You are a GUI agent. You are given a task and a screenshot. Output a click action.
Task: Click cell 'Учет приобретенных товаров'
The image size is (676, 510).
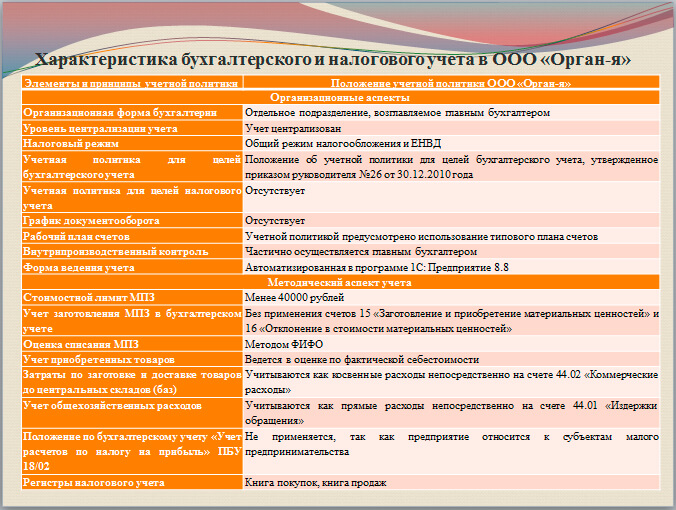click(132, 359)
